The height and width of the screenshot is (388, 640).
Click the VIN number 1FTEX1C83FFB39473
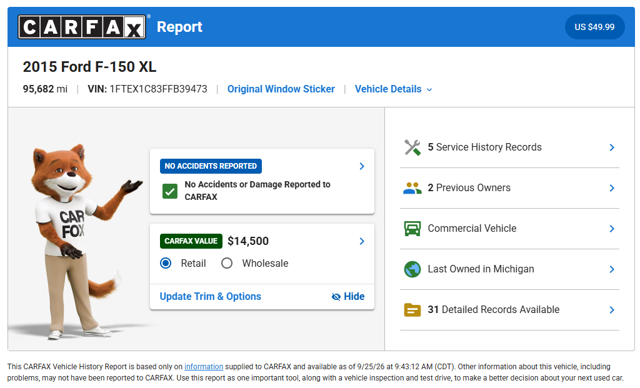click(x=158, y=89)
